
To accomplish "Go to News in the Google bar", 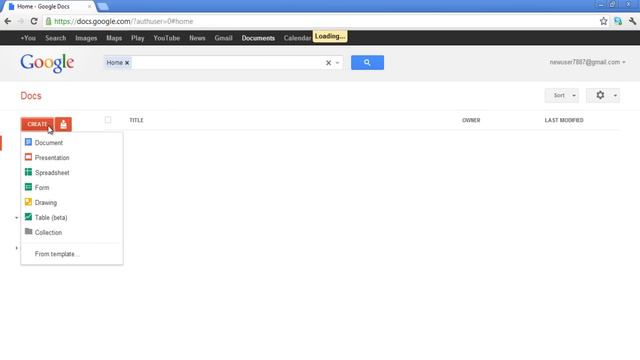I will click(x=197, y=38).
